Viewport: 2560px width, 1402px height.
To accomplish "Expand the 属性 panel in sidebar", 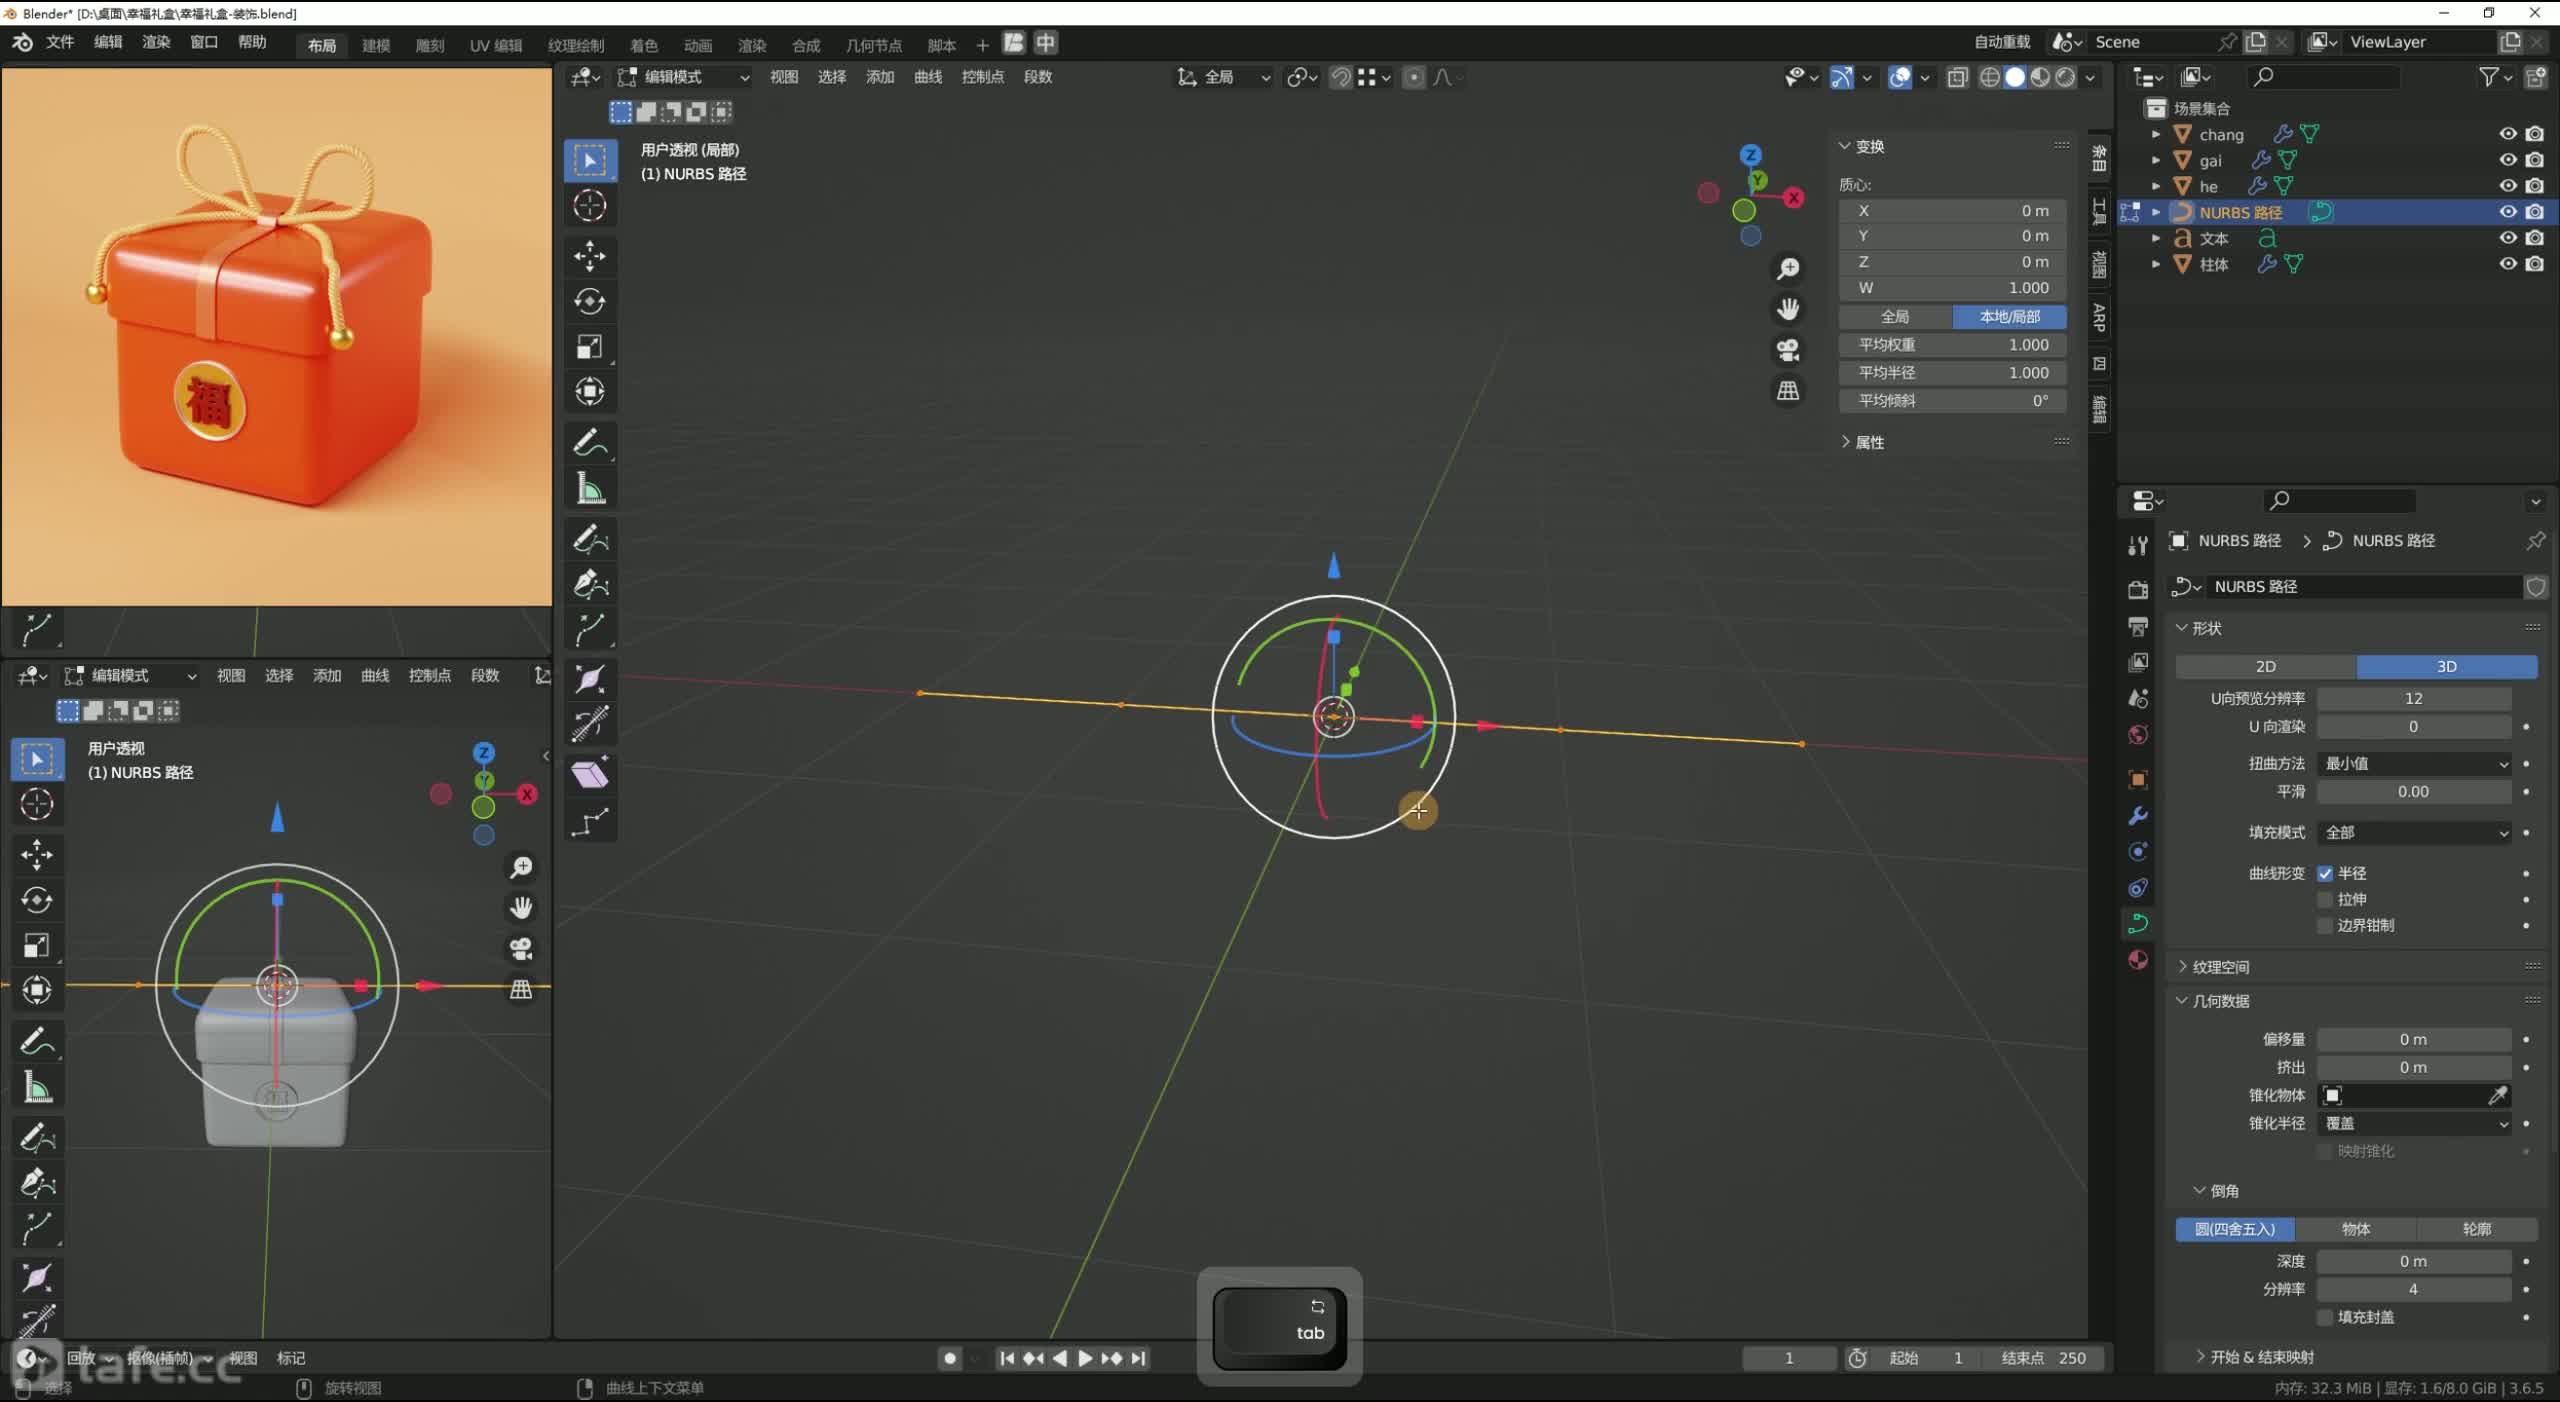I will tap(1868, 442).
